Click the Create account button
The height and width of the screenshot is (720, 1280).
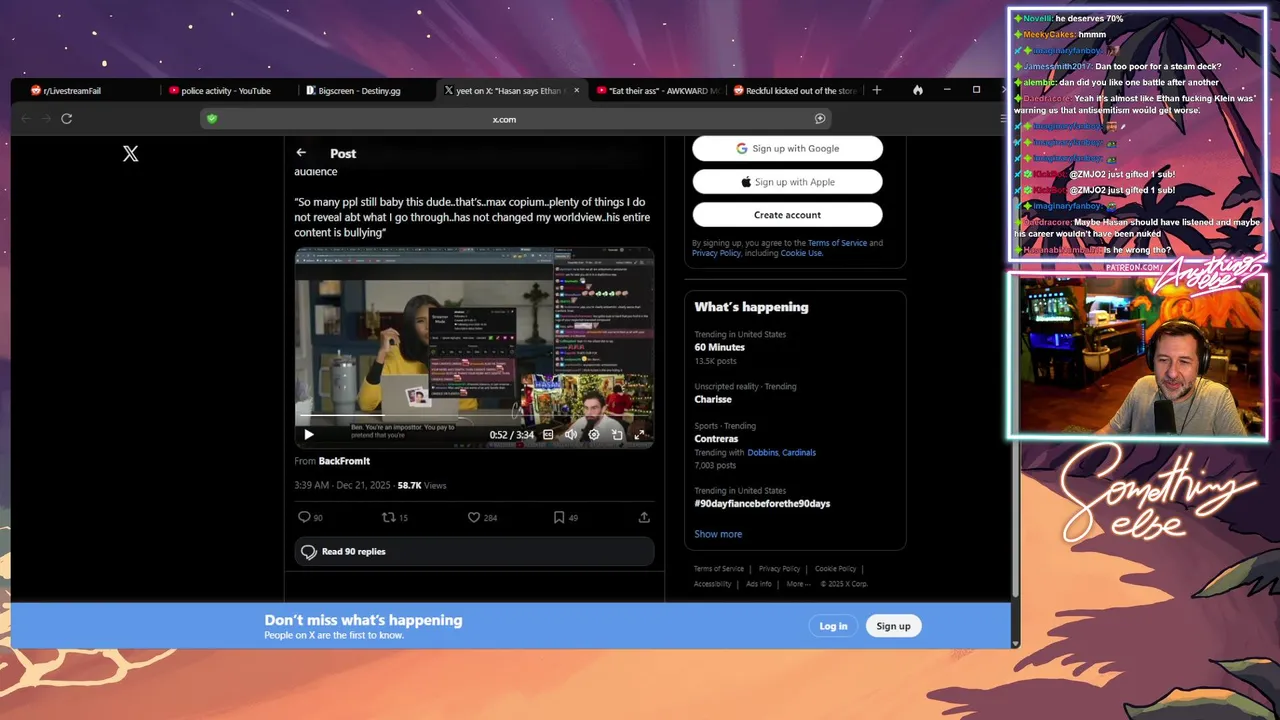[x=787, y=215]
